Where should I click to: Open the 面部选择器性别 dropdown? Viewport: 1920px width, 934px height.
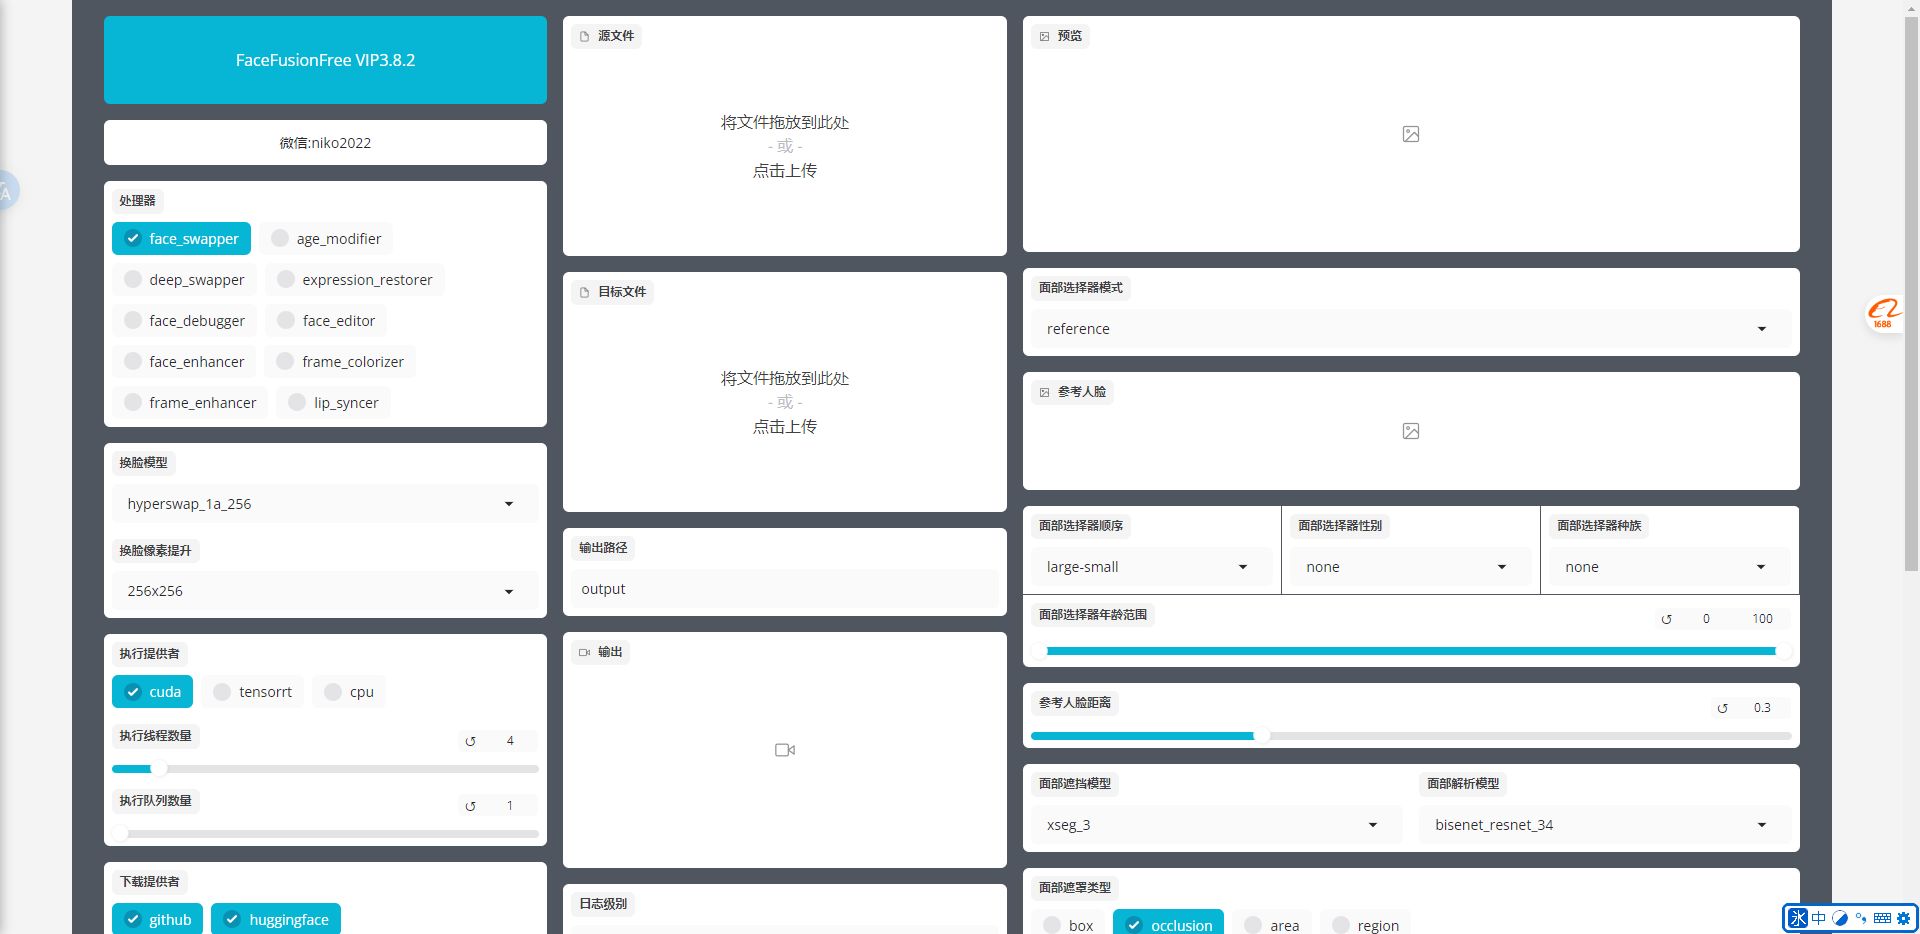click(x=1410, y=567)
